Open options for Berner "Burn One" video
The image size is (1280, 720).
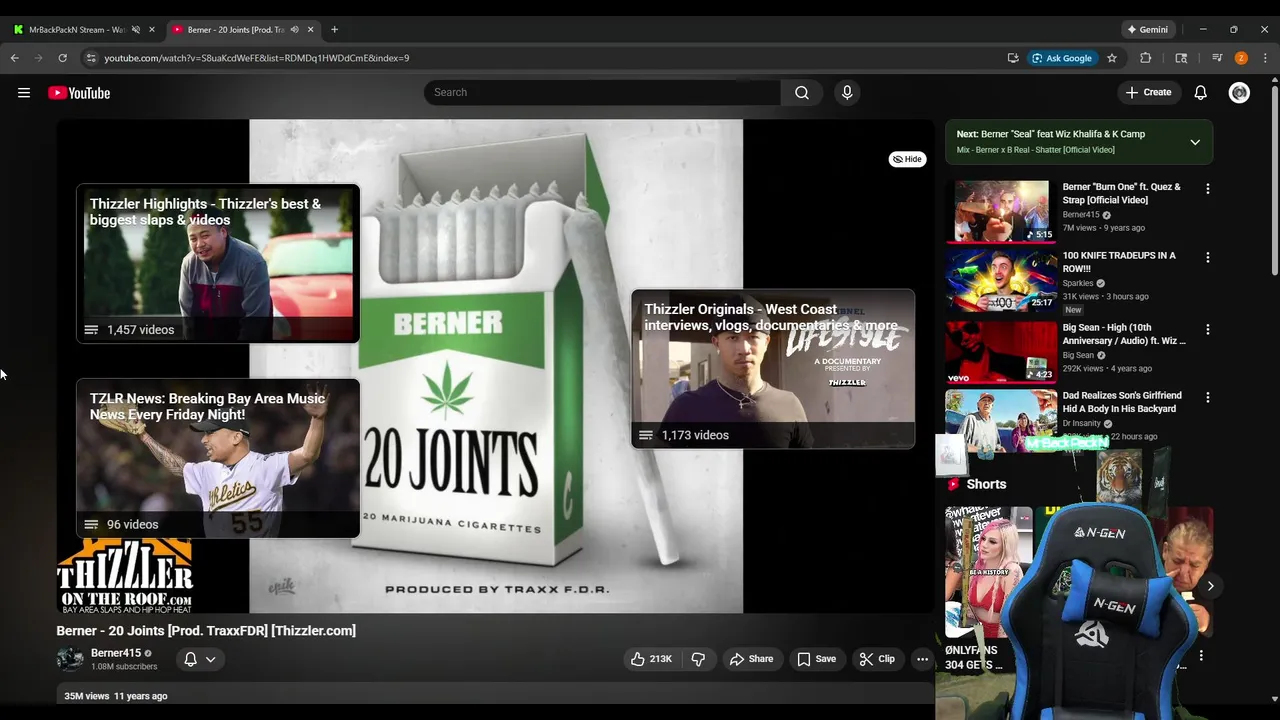point(1208,189)
